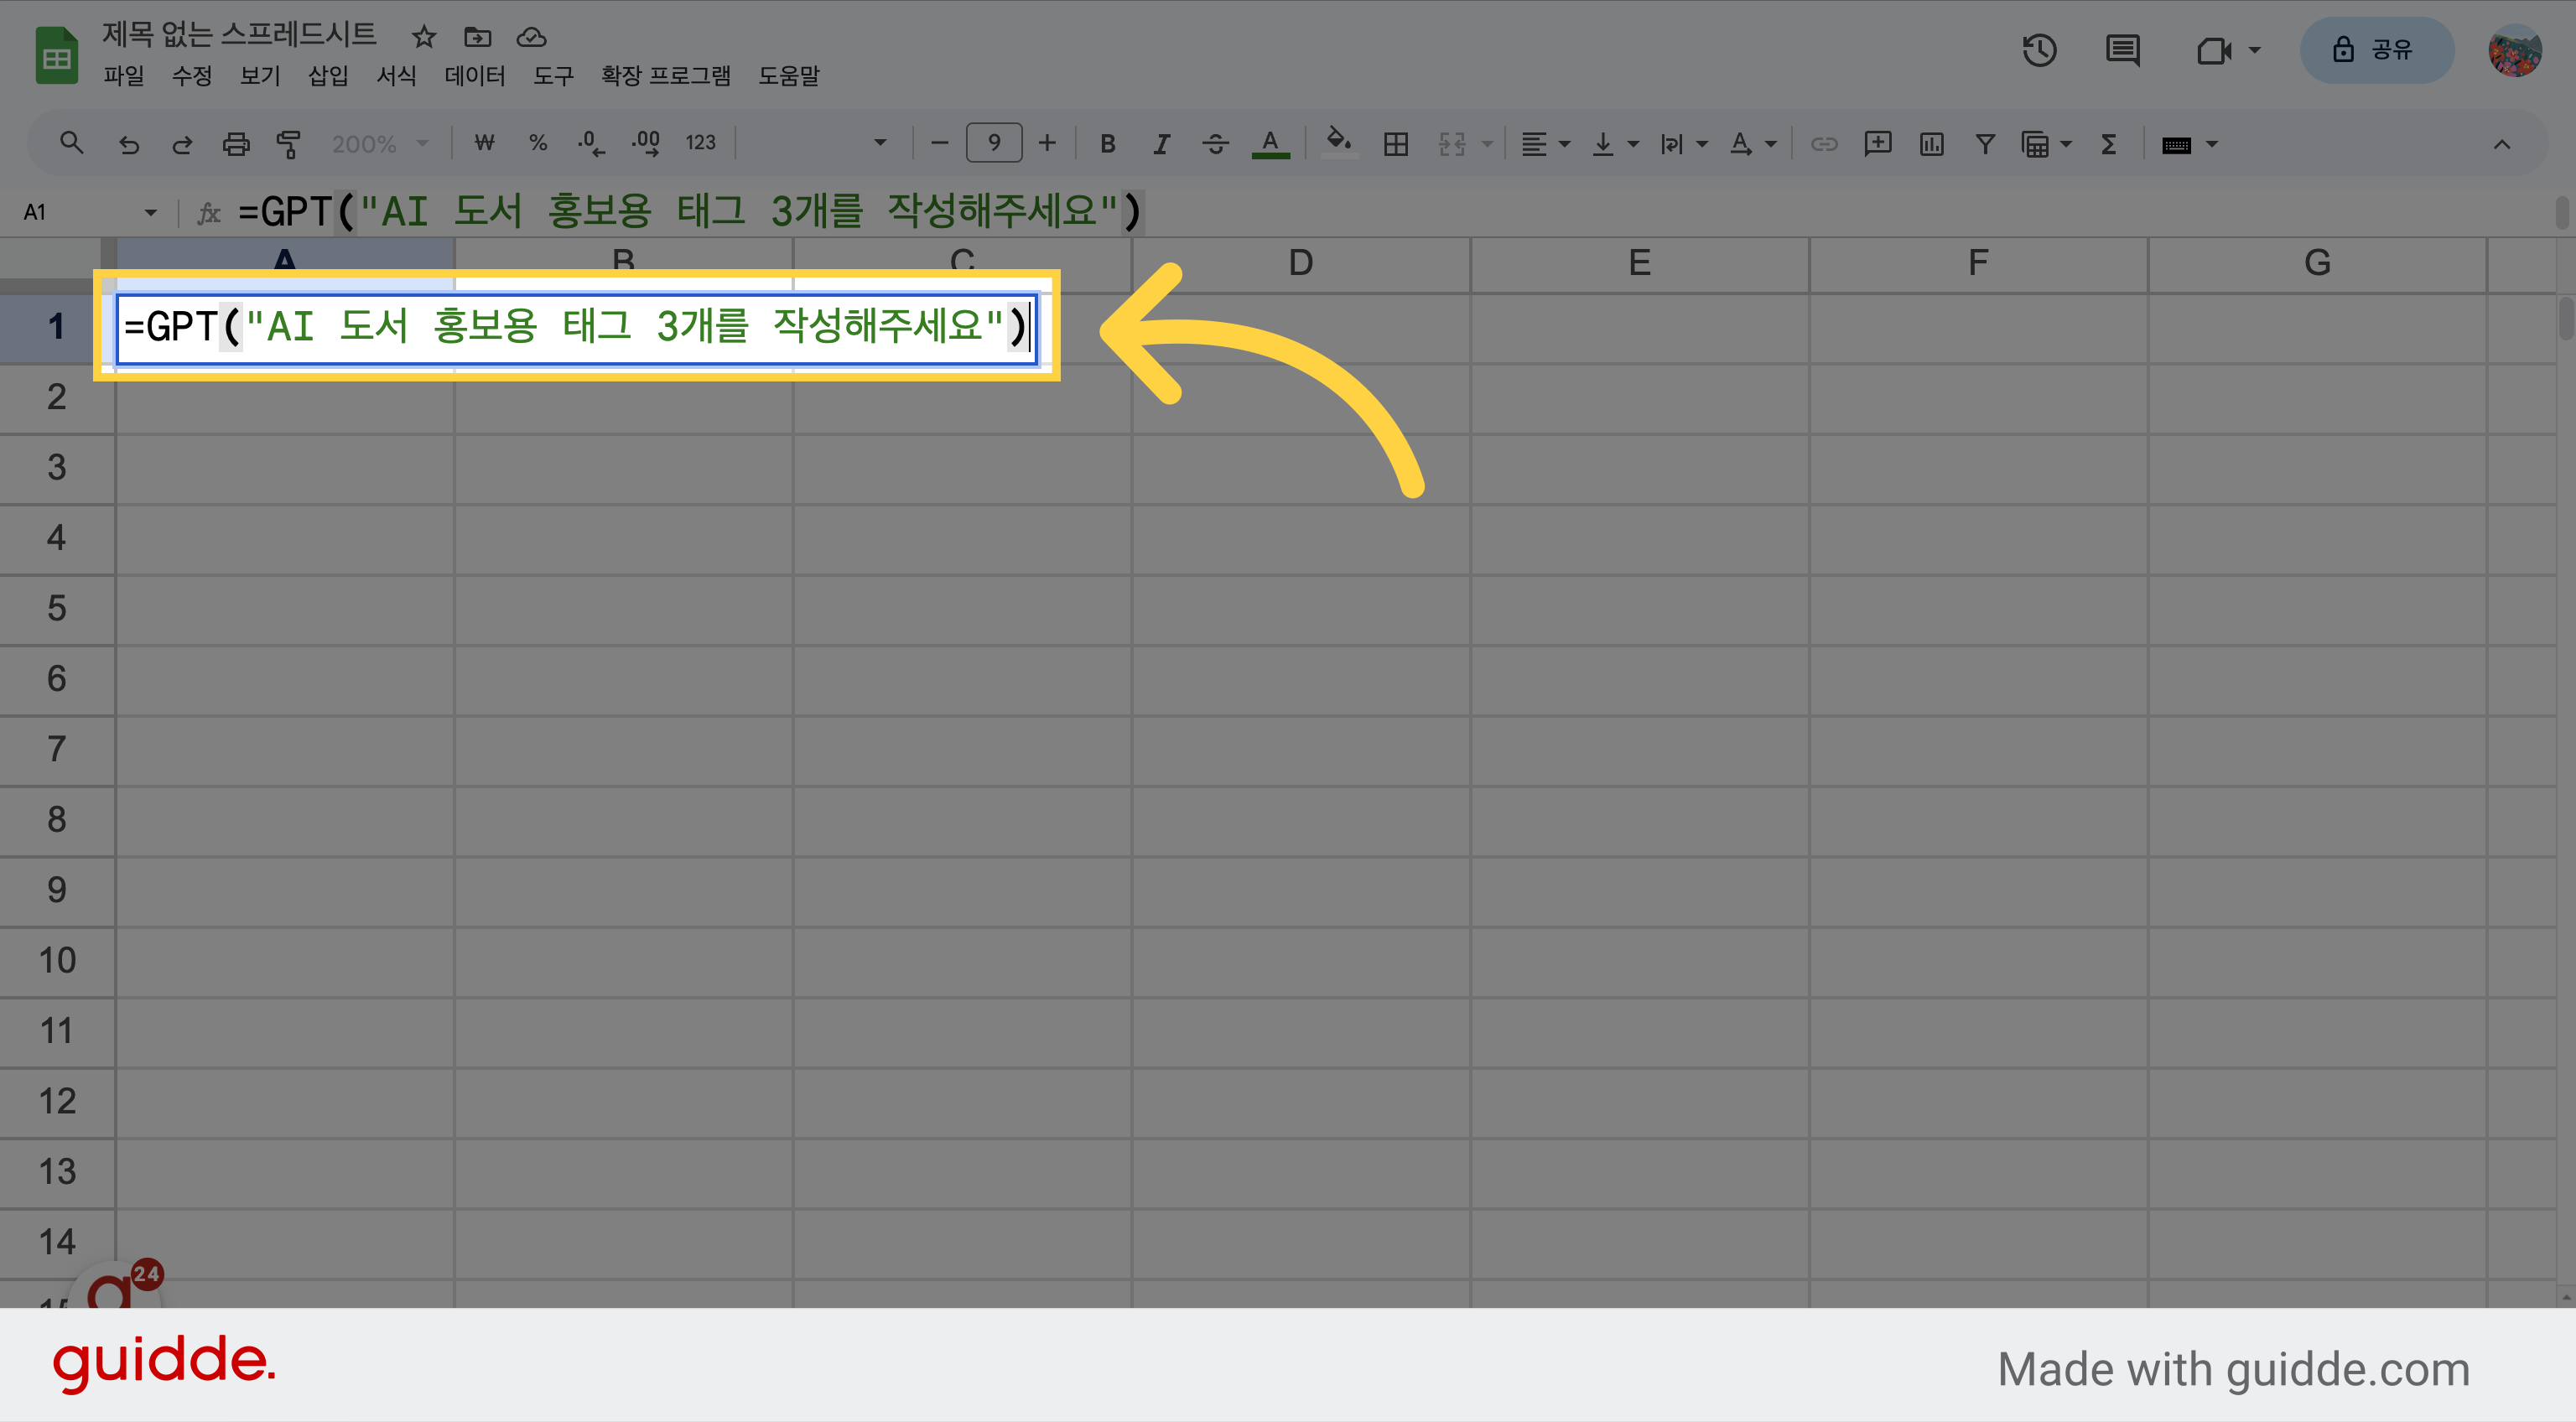Click the video meeting camera icon
The image size is (2576, 1422).
[2214, 50]
